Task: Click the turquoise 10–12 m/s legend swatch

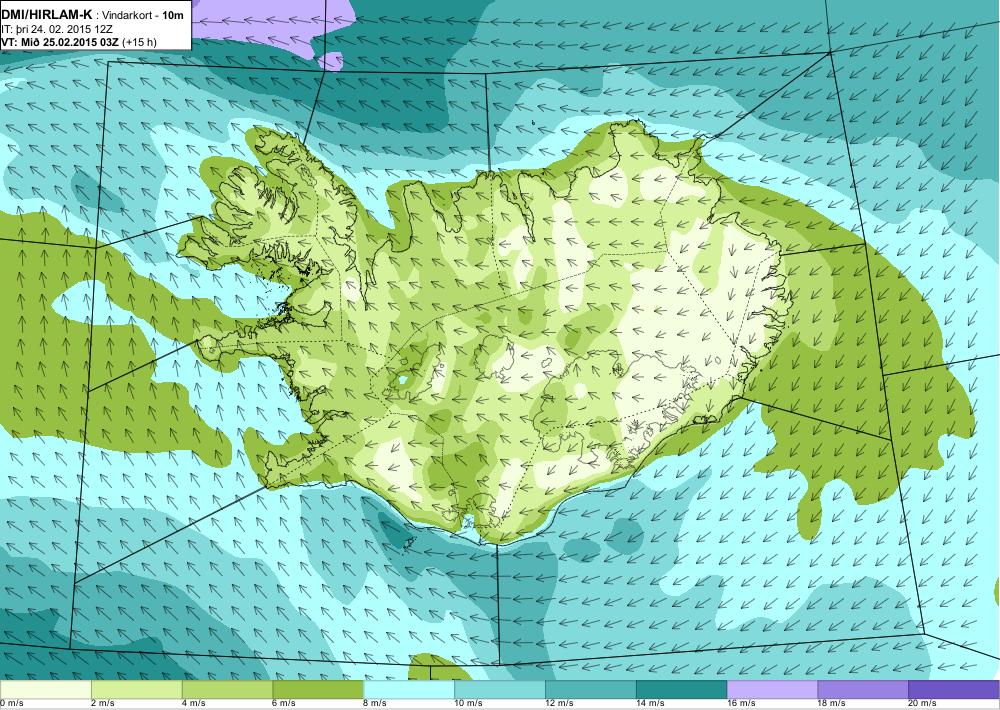Action: pos(499,690)
